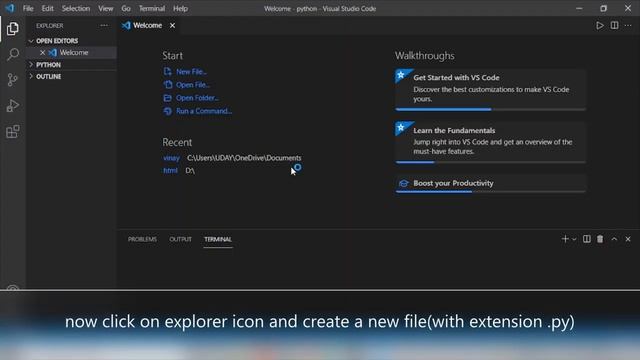
Task: Click the Run a Command icon beside its link
Action: (167, 111)
